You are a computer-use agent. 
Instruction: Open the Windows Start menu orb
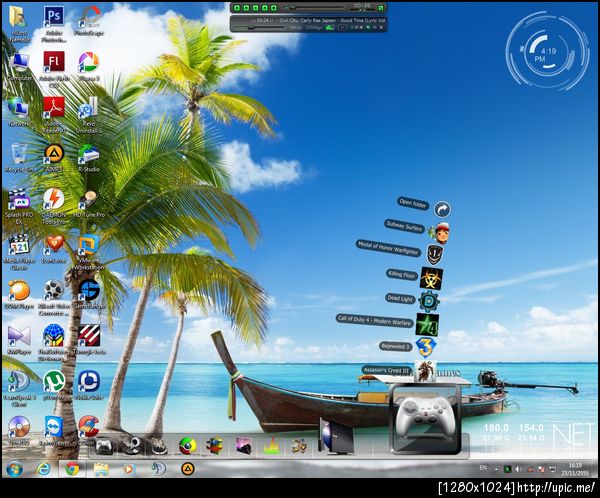coord(15,469)
